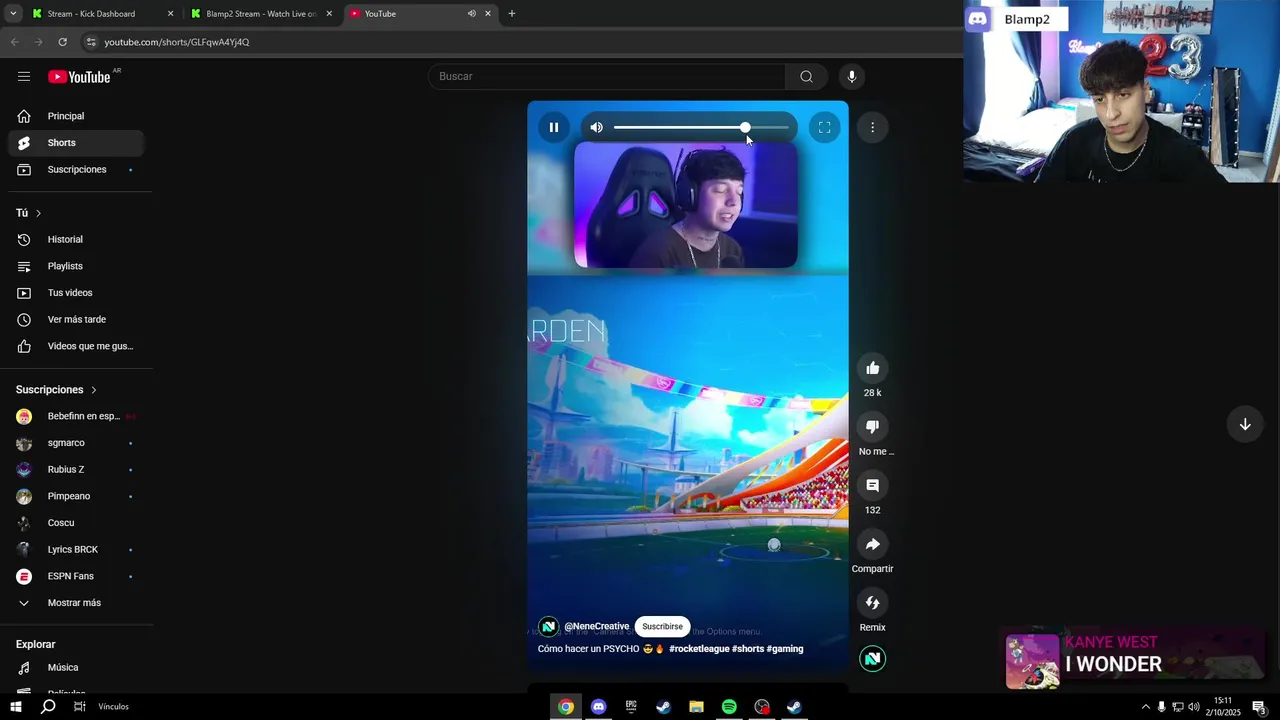Open the sgmarco subscription channel
Screen dimensions: 1280x720
tap(76, 443)
